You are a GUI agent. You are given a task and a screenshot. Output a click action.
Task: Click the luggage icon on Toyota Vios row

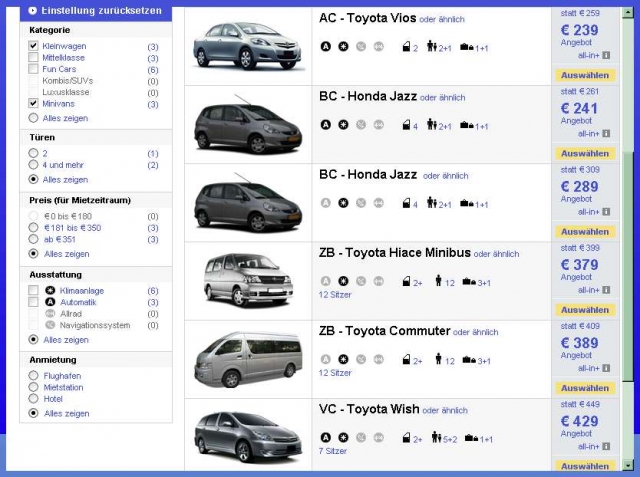click(x=467, y=47)
